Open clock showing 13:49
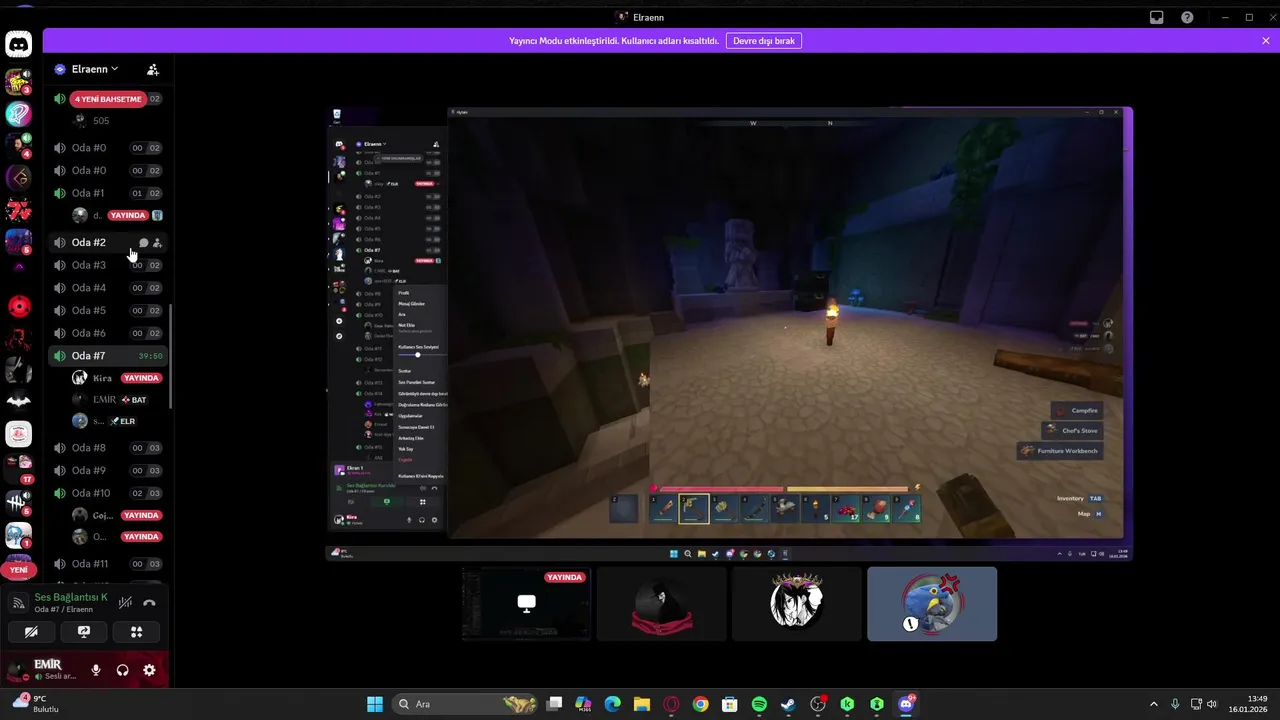This screenshot has height=720, width=1280. pos(1250,704)
